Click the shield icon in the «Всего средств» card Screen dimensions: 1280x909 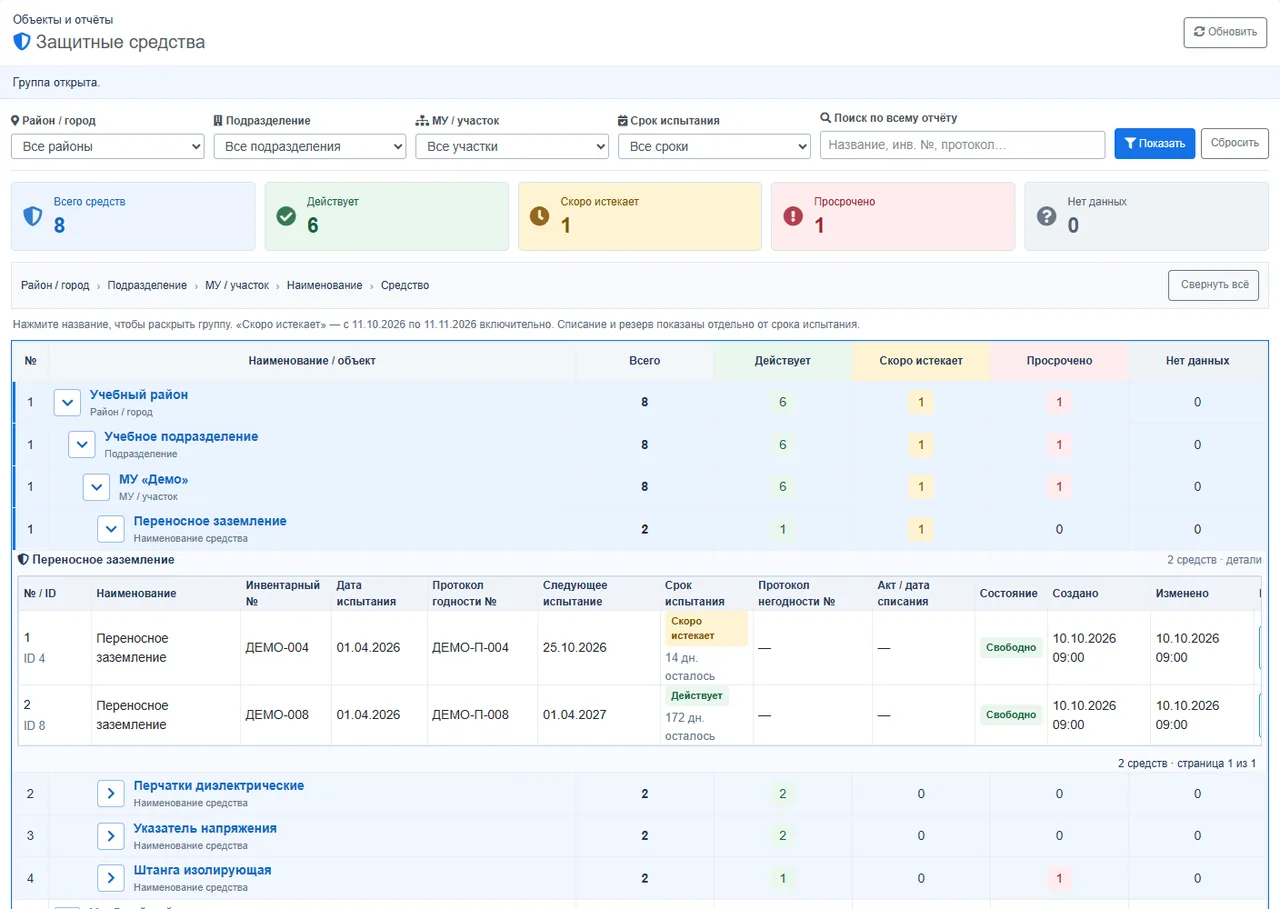pos(33,216)
